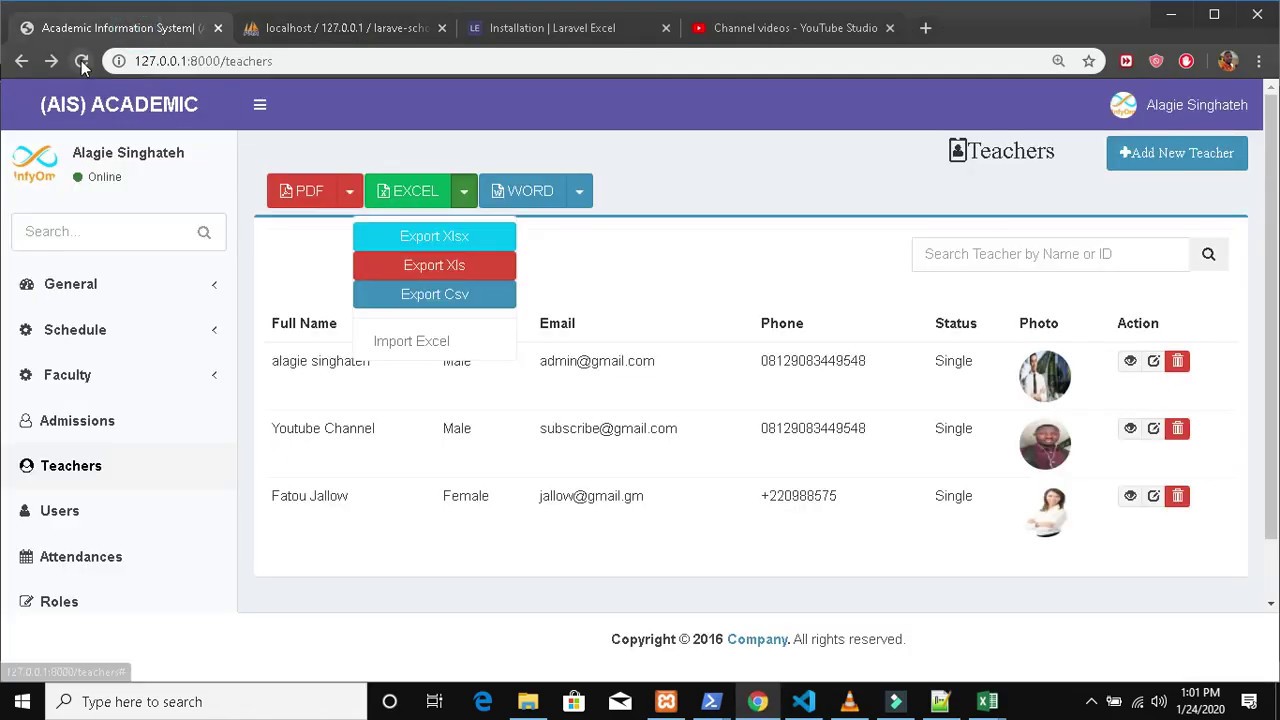Viewport: 1280px width, 720px height.
Task: Click browser zoom magnifier icon
Action: click(1058, 61)
